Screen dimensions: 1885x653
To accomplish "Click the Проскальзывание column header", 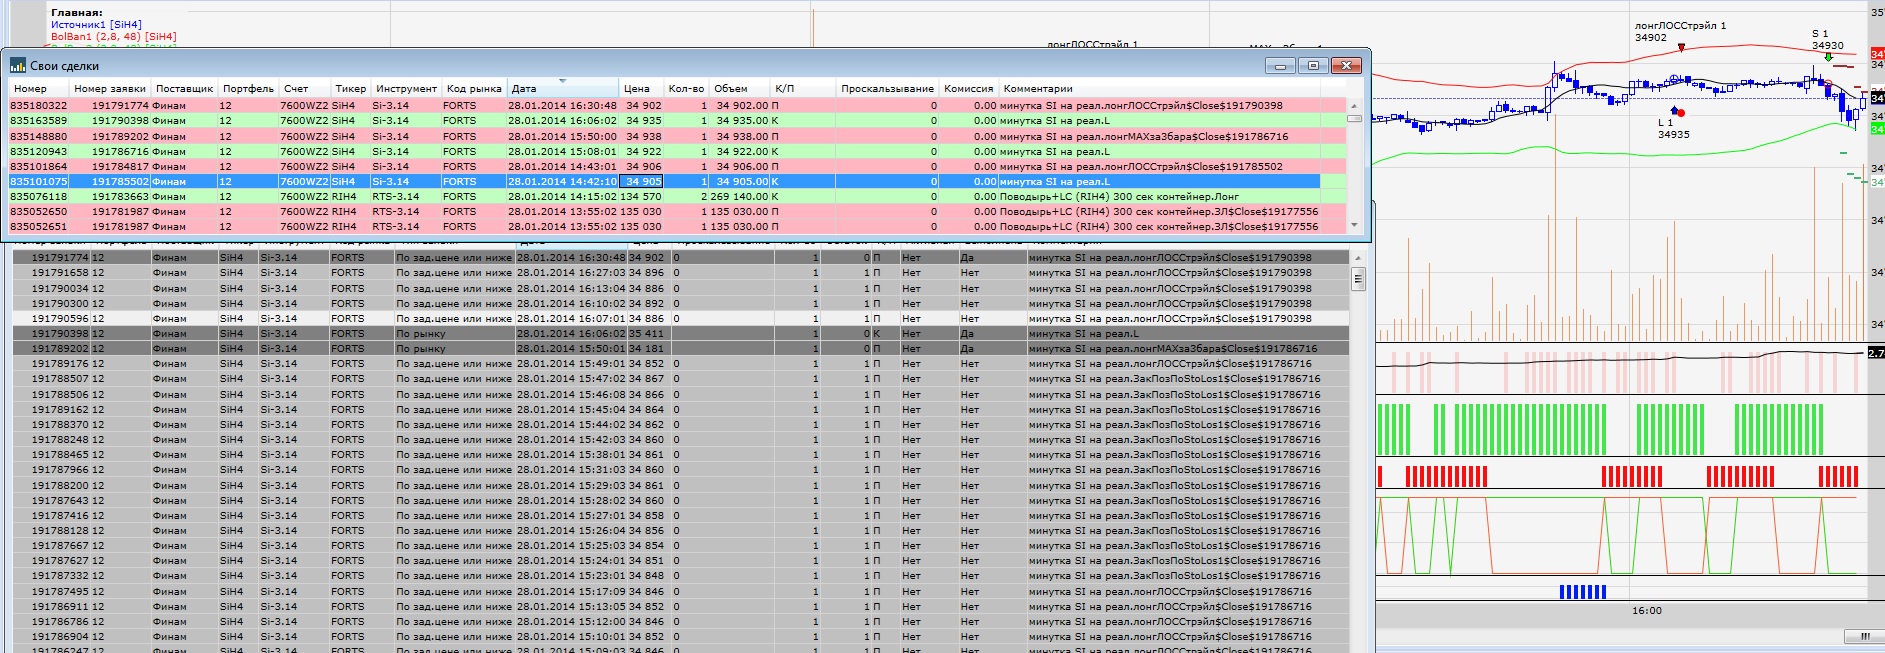I will click(x=887, y=88).
